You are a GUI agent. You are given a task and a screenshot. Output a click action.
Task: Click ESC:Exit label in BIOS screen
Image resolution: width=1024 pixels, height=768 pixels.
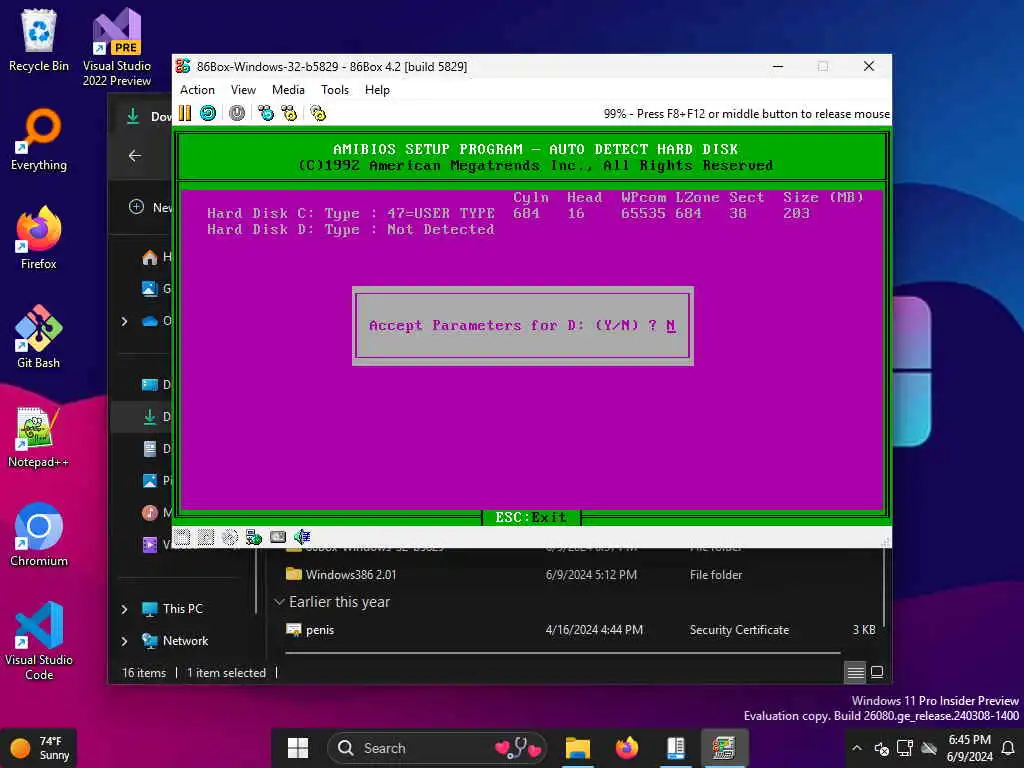[x=531, y=517]
